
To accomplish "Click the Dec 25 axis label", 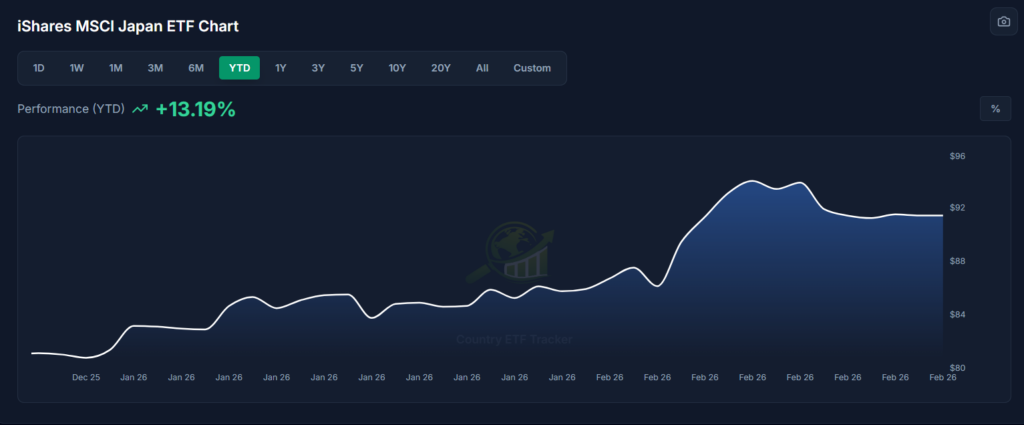I will coord(86,377).
